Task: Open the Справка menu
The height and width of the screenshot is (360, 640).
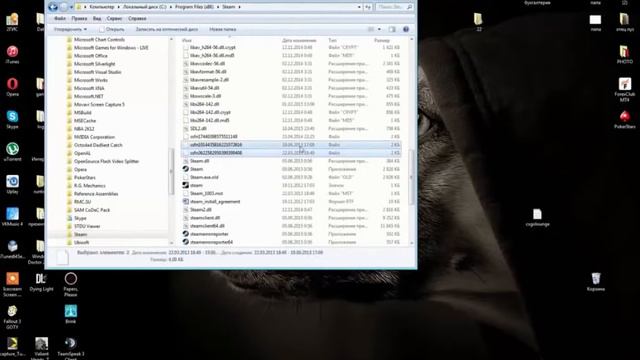Action: (137, 18)
